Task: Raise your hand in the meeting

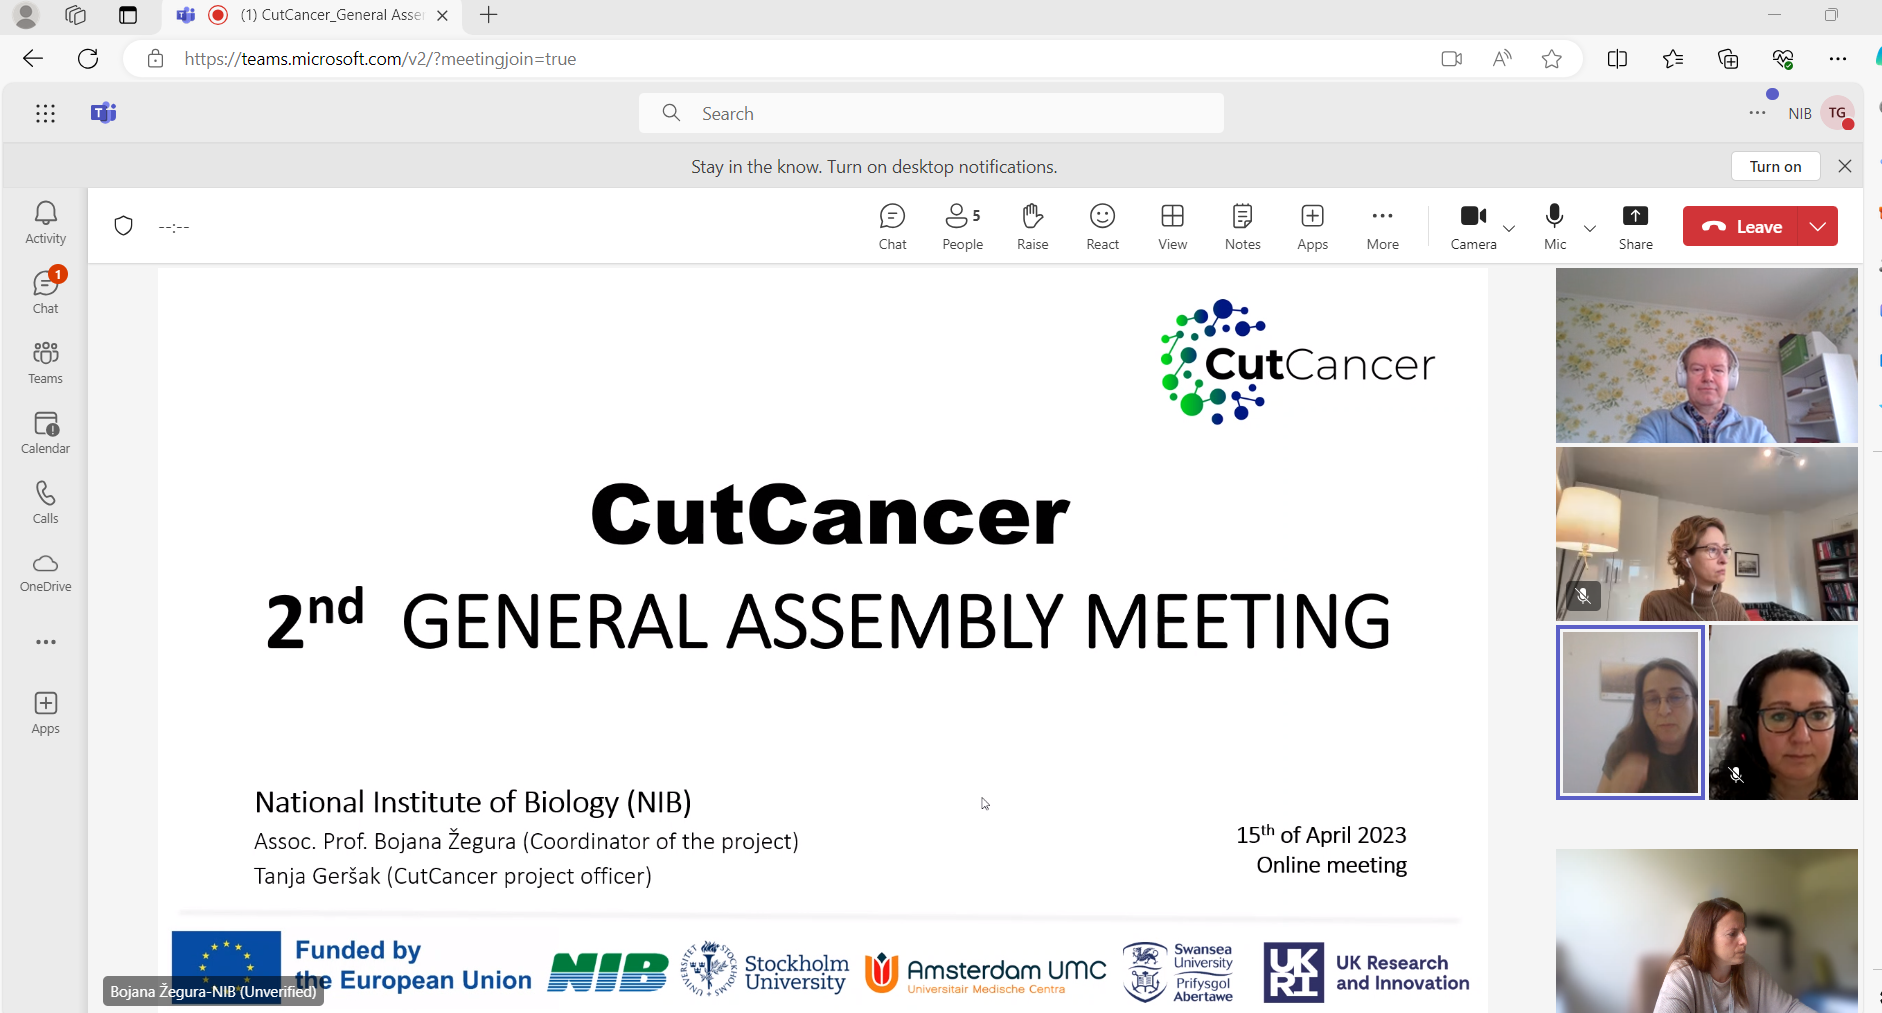Action: click(x=1032, y=227)
